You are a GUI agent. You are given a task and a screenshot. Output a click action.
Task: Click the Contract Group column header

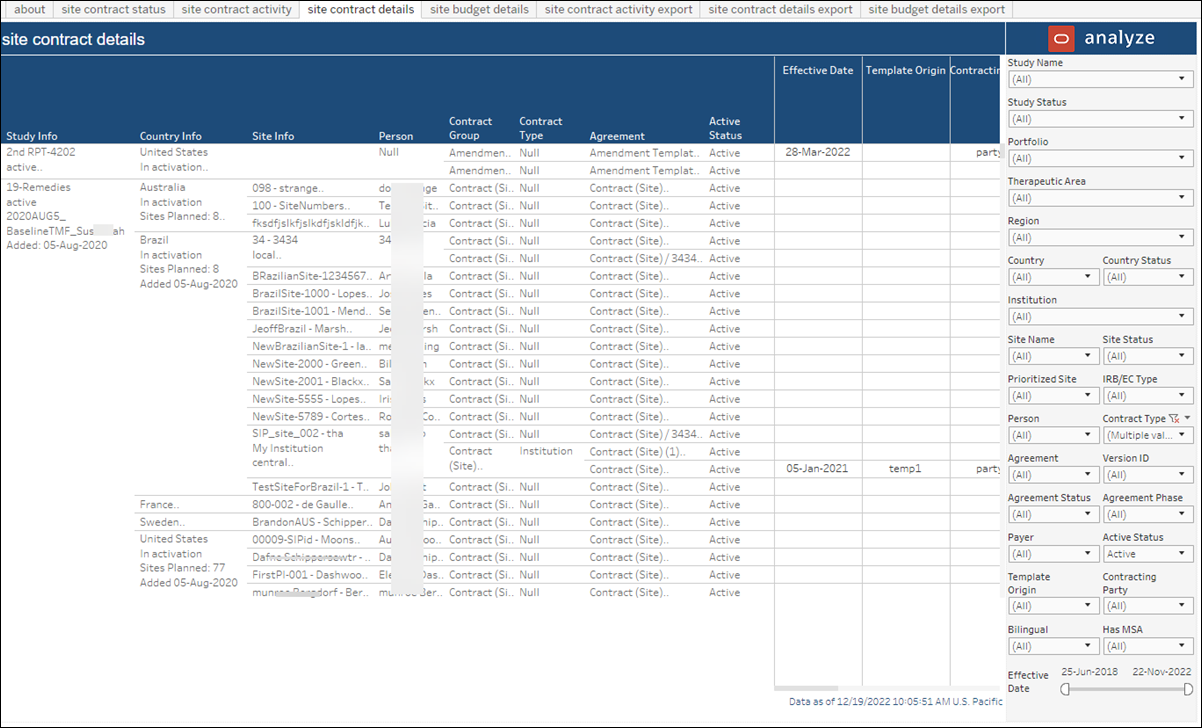pos(471,128)
